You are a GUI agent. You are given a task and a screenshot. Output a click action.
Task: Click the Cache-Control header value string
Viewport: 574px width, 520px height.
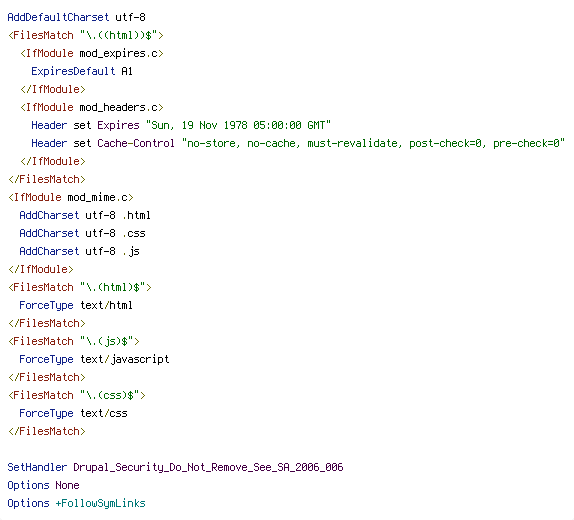(373, 143)
